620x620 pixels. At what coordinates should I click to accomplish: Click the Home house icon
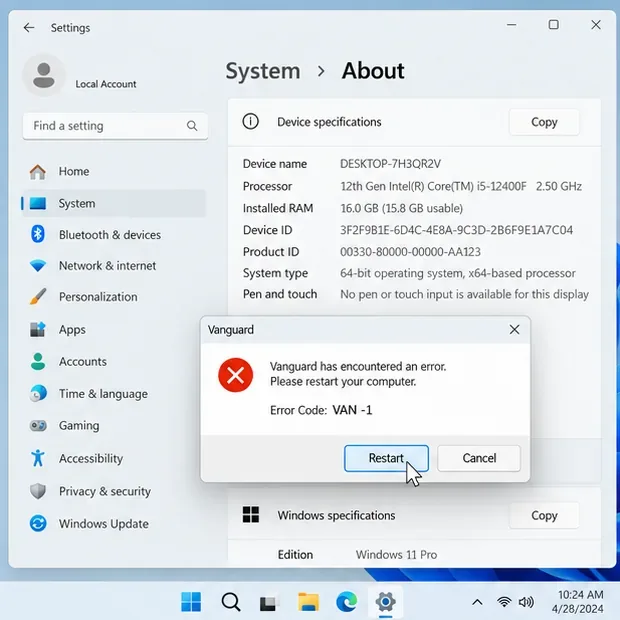point(38,172)
